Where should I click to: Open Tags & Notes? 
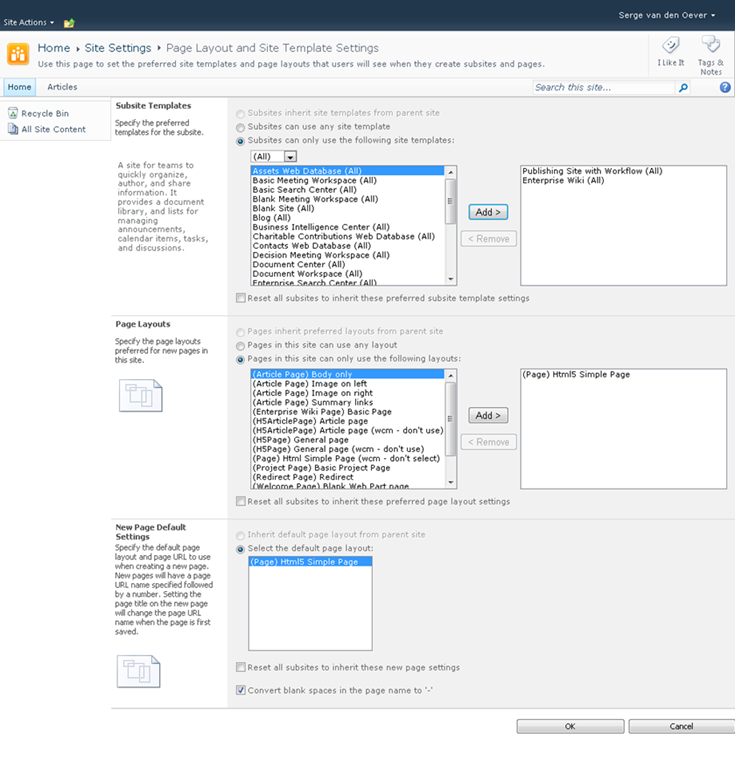pos(711,54)
